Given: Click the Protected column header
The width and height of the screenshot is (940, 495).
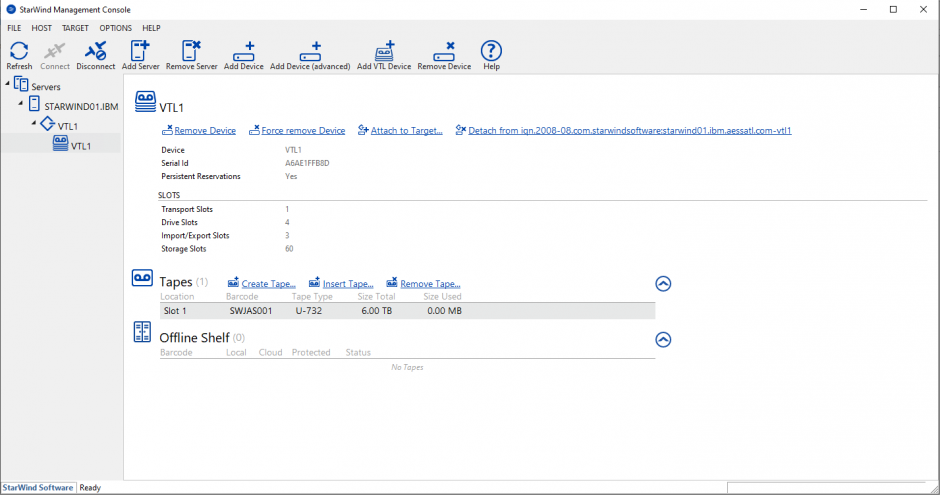Looking at the screenshot, I should (x=311, y=352).
